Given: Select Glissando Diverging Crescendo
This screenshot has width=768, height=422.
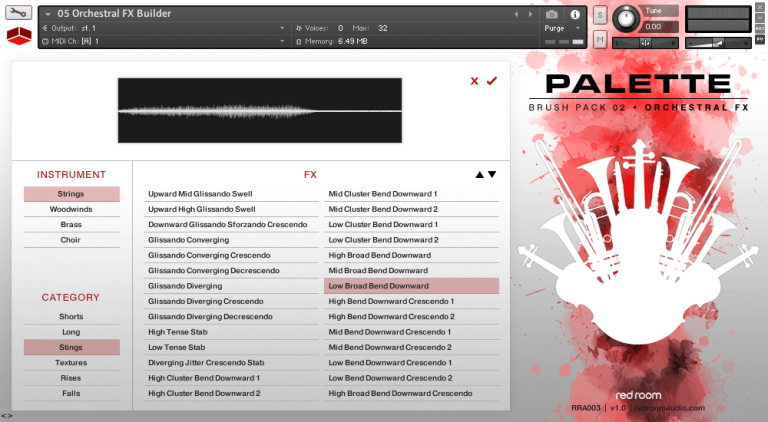Looking at the screenshot, I should 231,301.
